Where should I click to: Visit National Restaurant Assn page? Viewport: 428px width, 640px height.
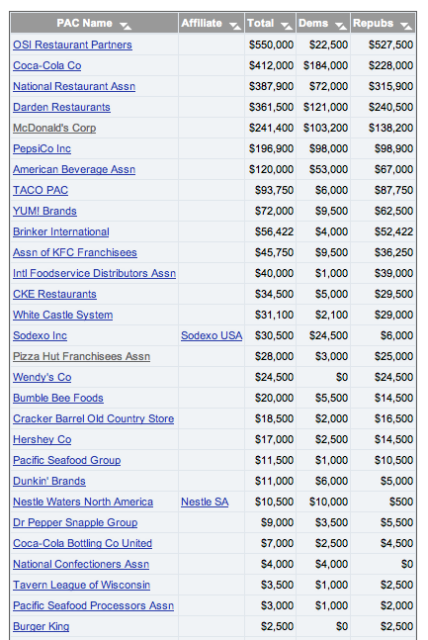tap(74, 87)
